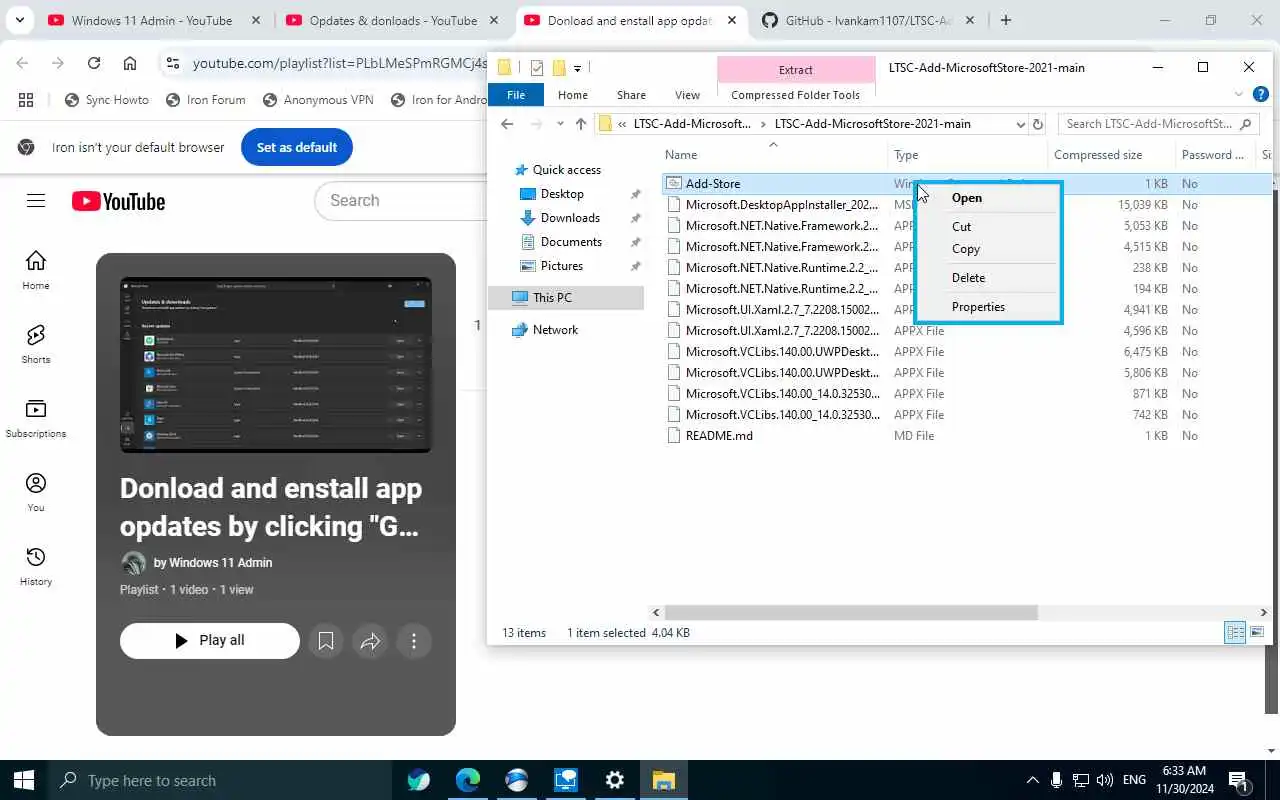Refresh the Explorer address bar
The height and width of the screenshot is (800, 1280).
(x=1038, y=124)
